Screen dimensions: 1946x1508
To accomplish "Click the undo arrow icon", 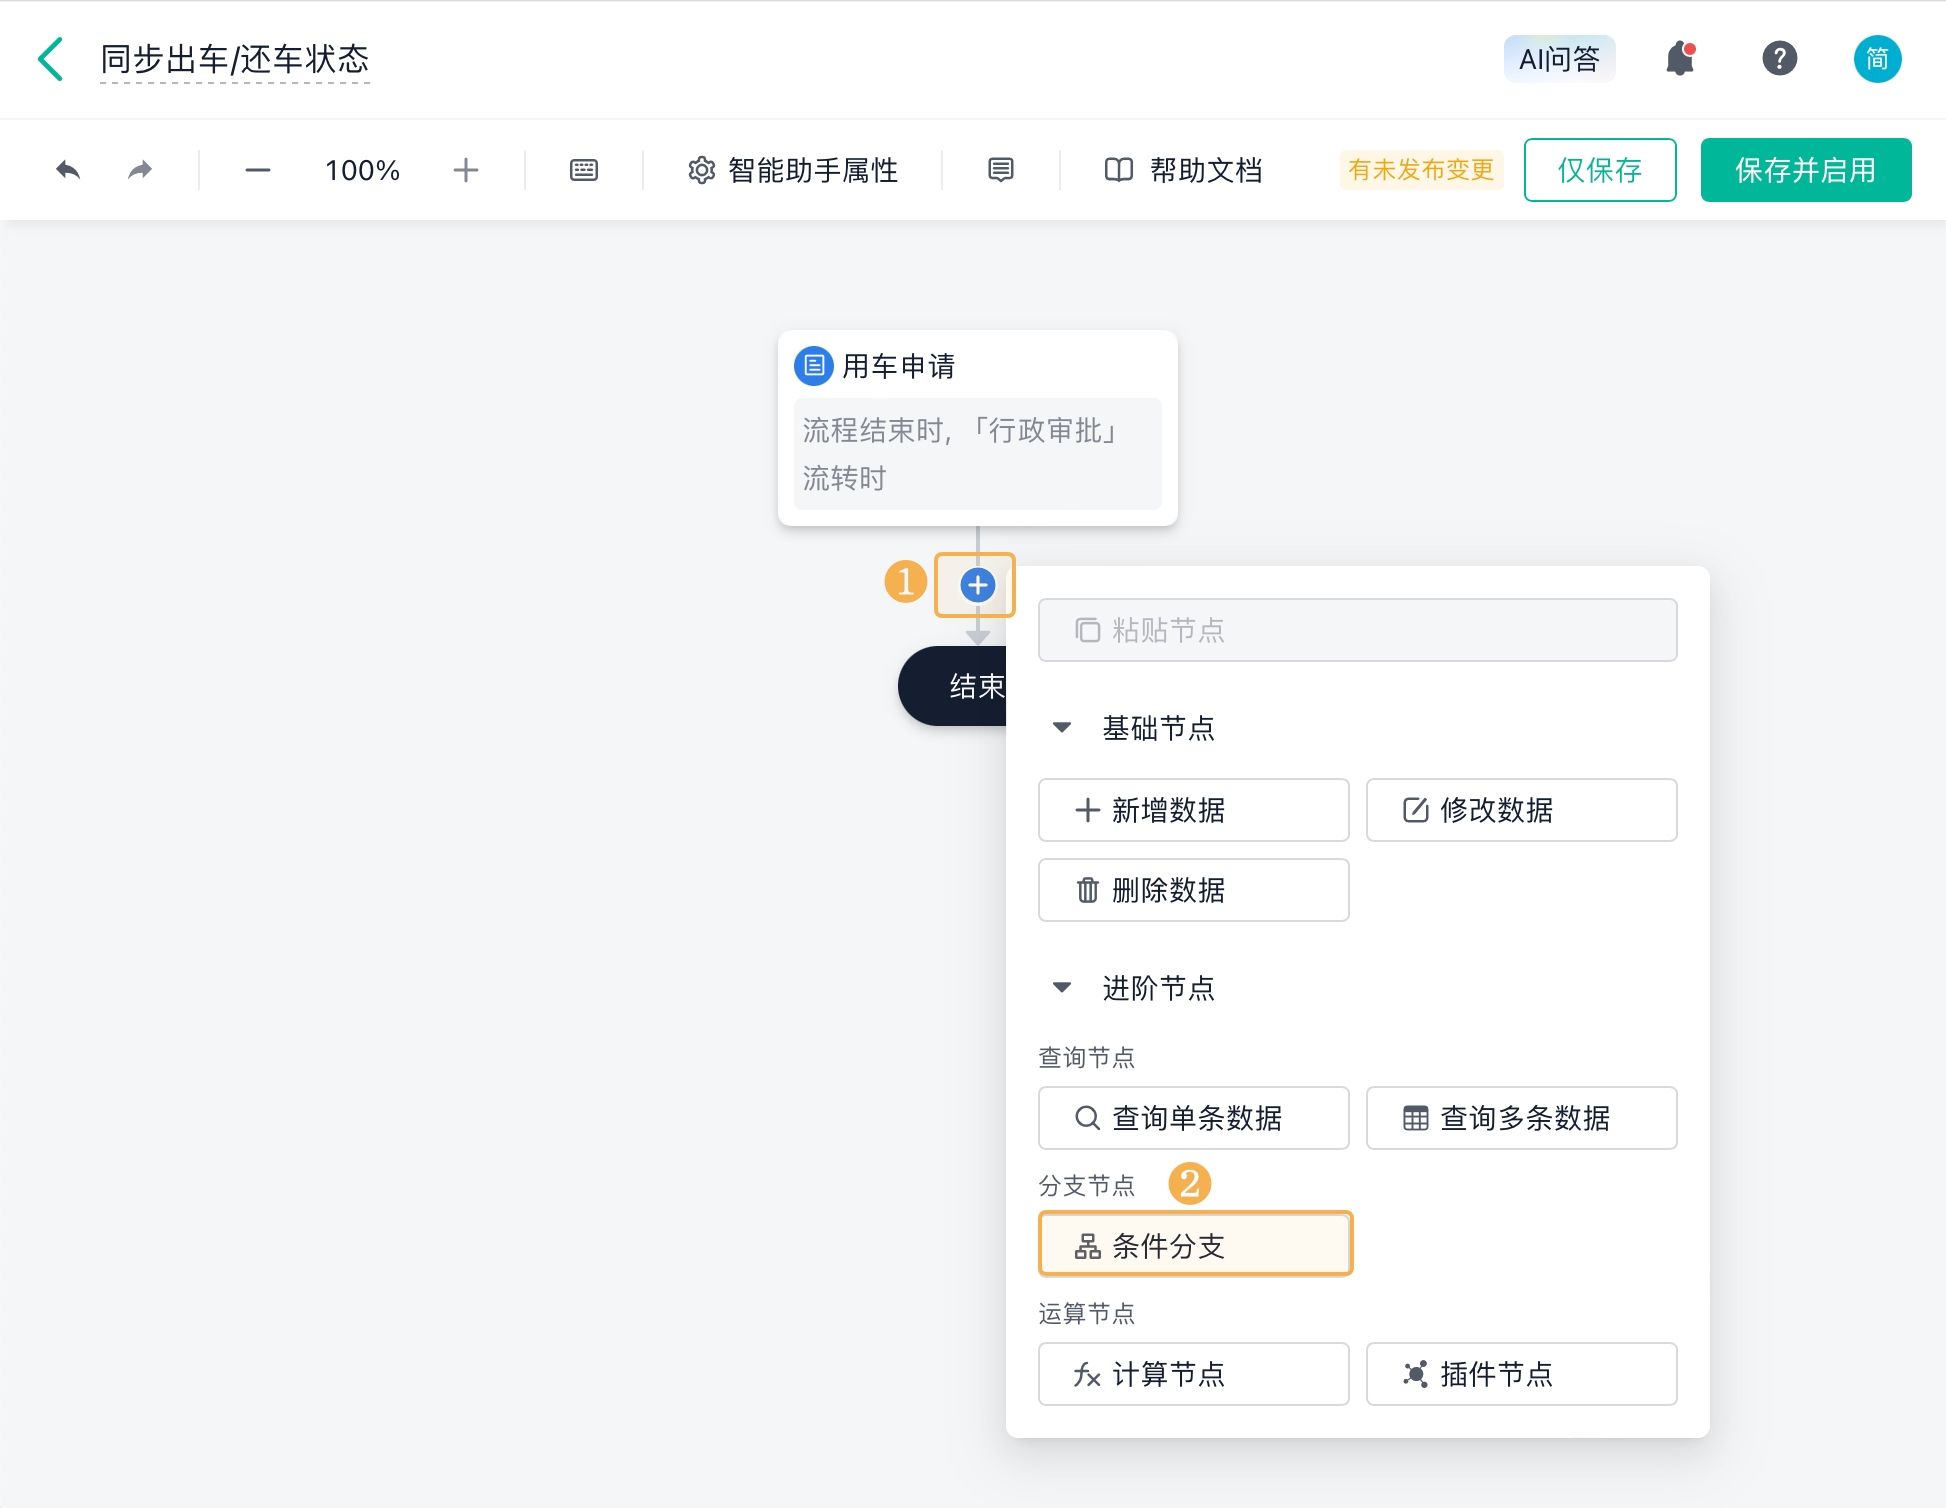I will pyautogui.click(x=68, y=170).
